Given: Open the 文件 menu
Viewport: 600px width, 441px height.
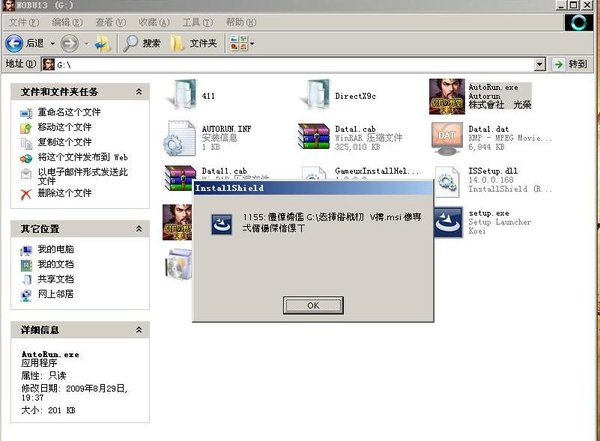Looking at the screenshot, I should pyautogui.click(x=24, y=22).
